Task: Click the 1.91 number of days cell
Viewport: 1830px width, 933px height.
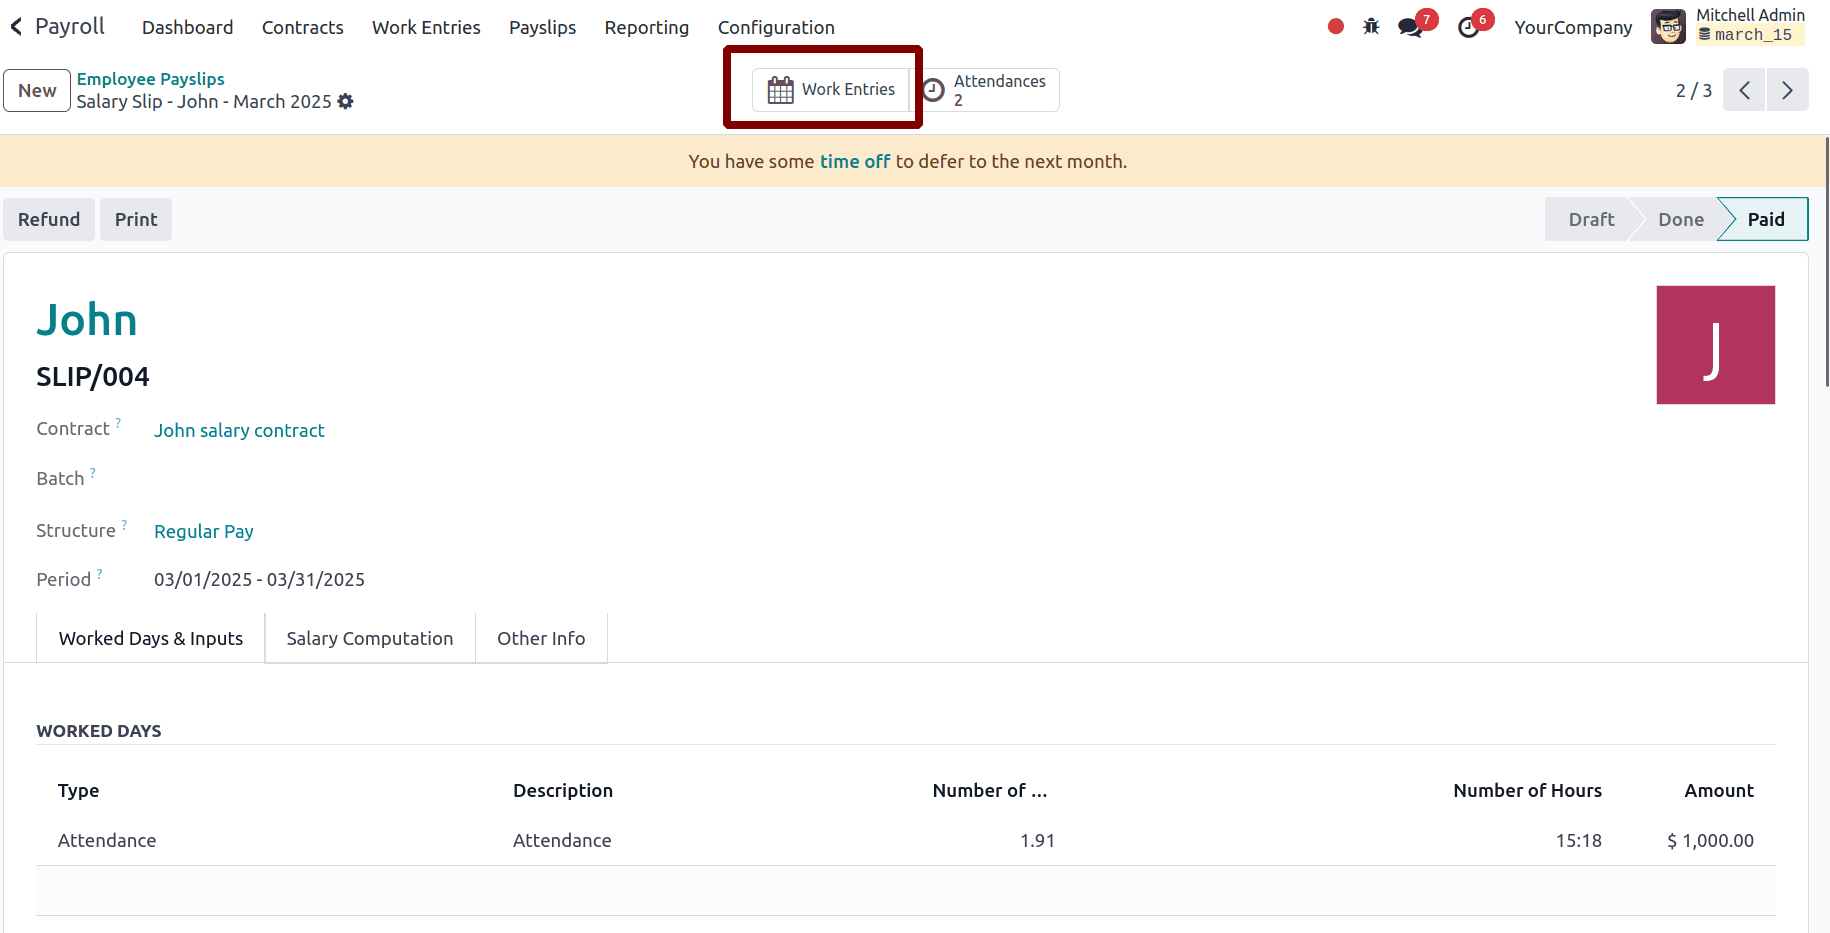Action: click(x=1037, y=840)
